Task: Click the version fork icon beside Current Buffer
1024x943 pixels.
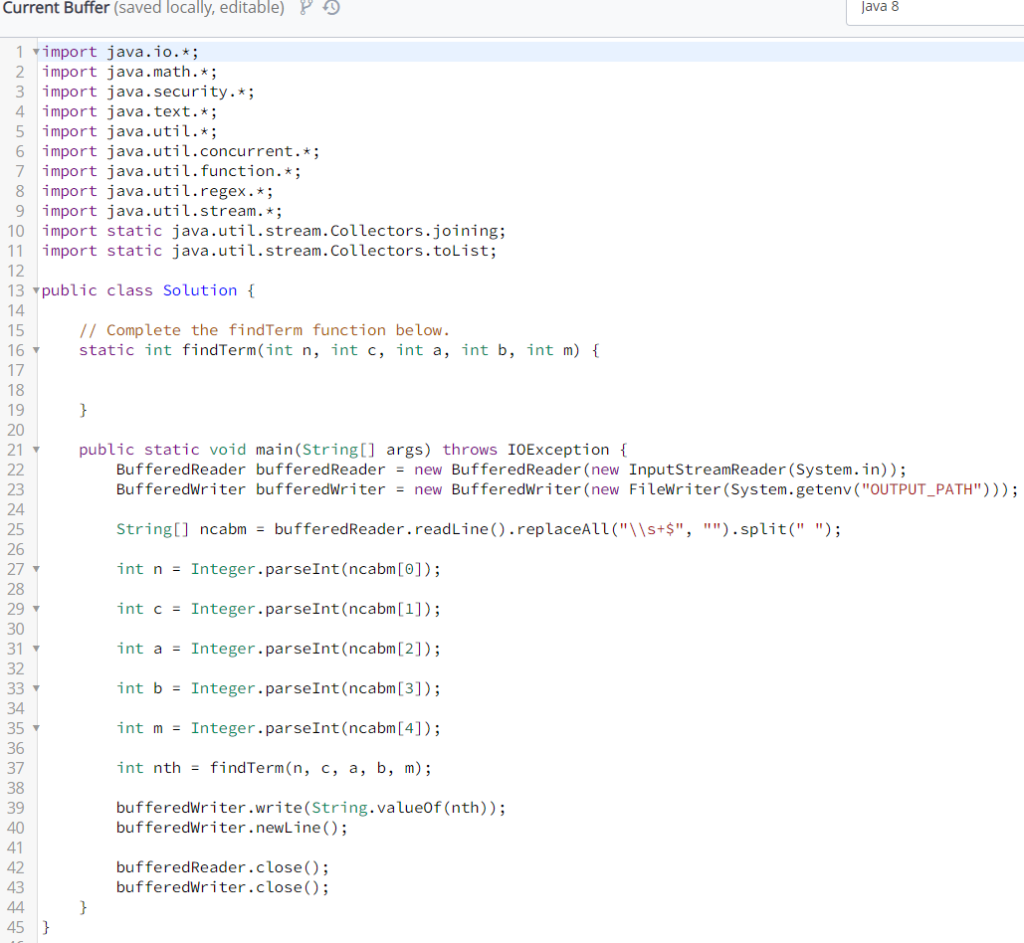Action: click(x=308, y=8)
